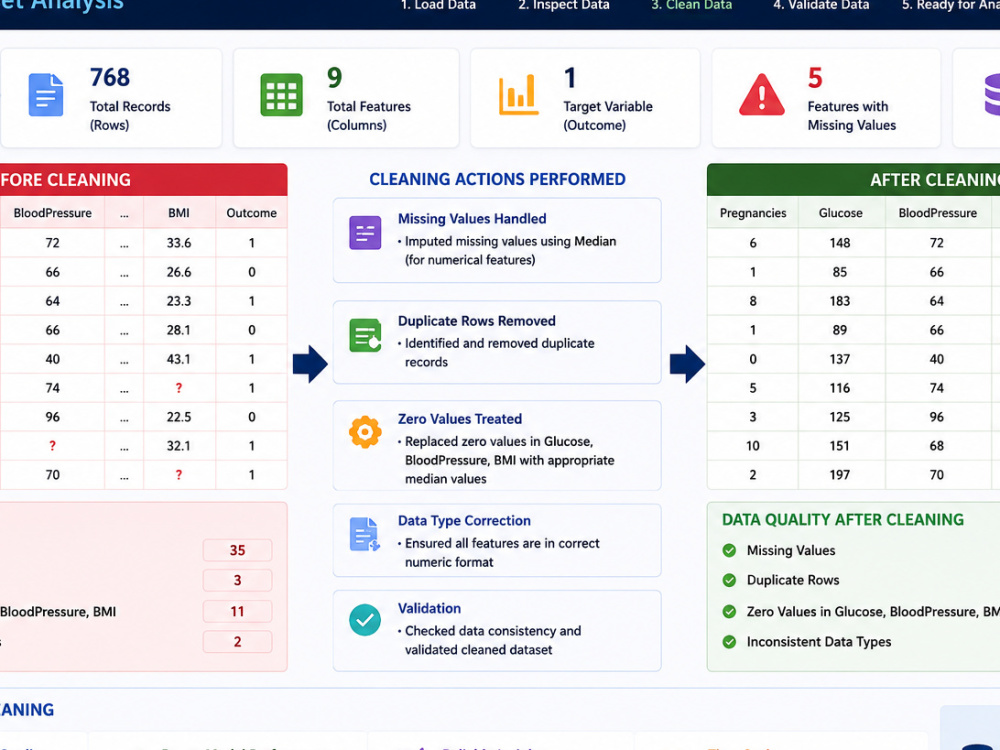The height and width of the screenshot is (750, 1000).
Task: Click the BloodPressure column header in before table
Action: pos(52,213)
